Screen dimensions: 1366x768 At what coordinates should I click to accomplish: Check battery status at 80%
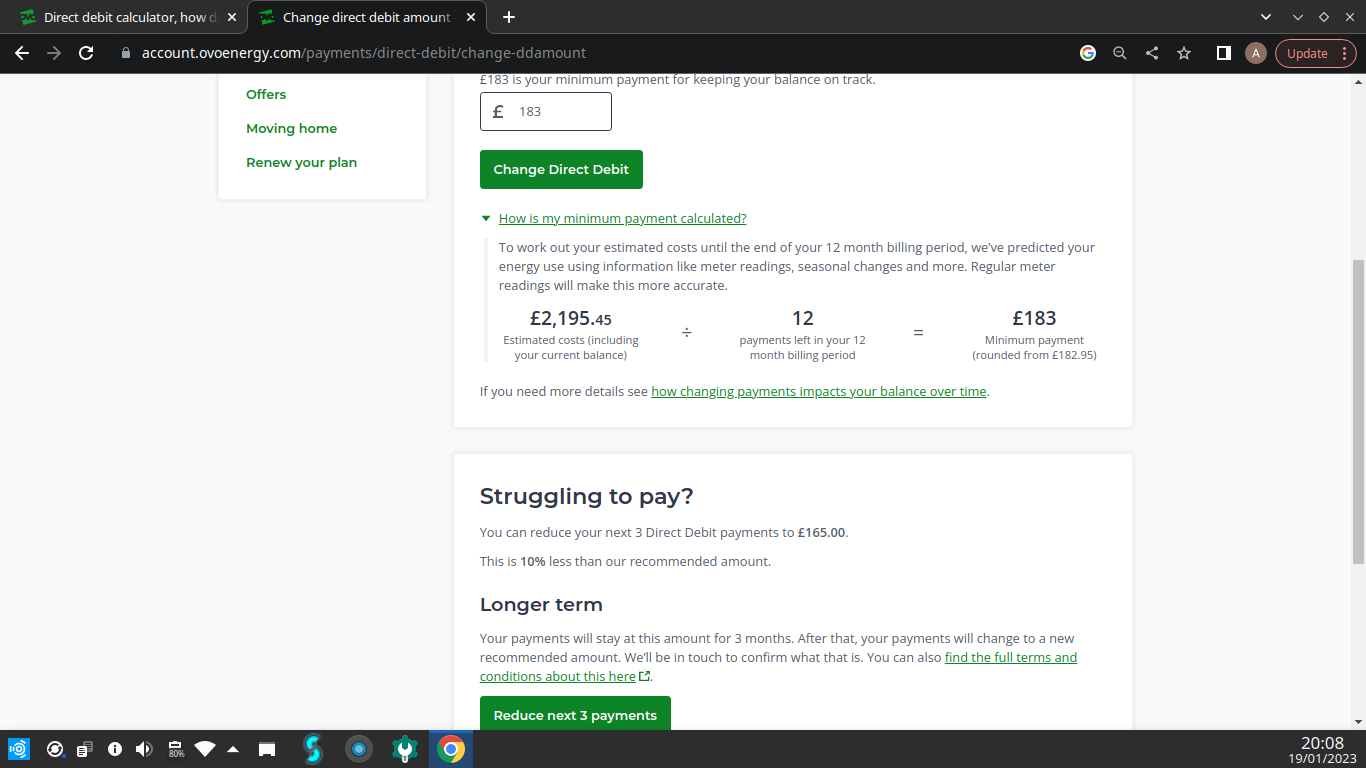coord(176,749)
